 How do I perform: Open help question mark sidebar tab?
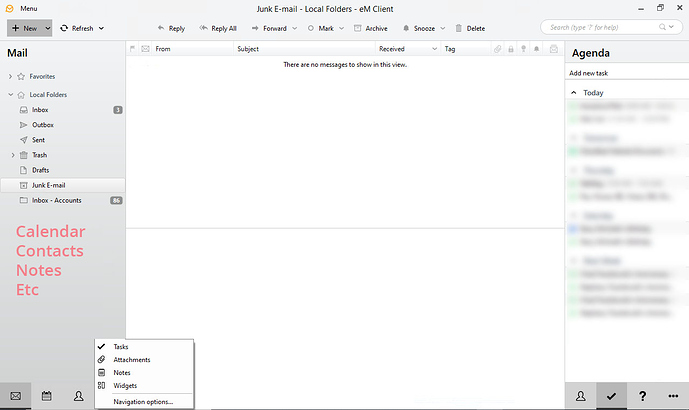tap(642, 396)
